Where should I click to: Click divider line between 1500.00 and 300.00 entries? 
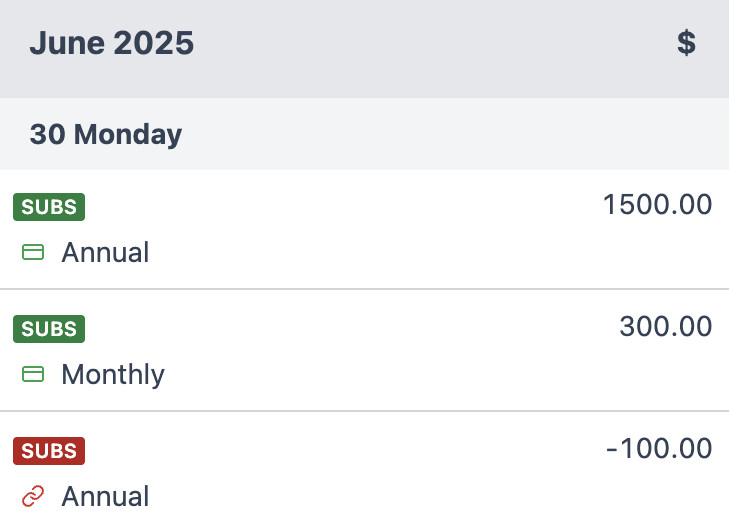(x=364, y=290)
